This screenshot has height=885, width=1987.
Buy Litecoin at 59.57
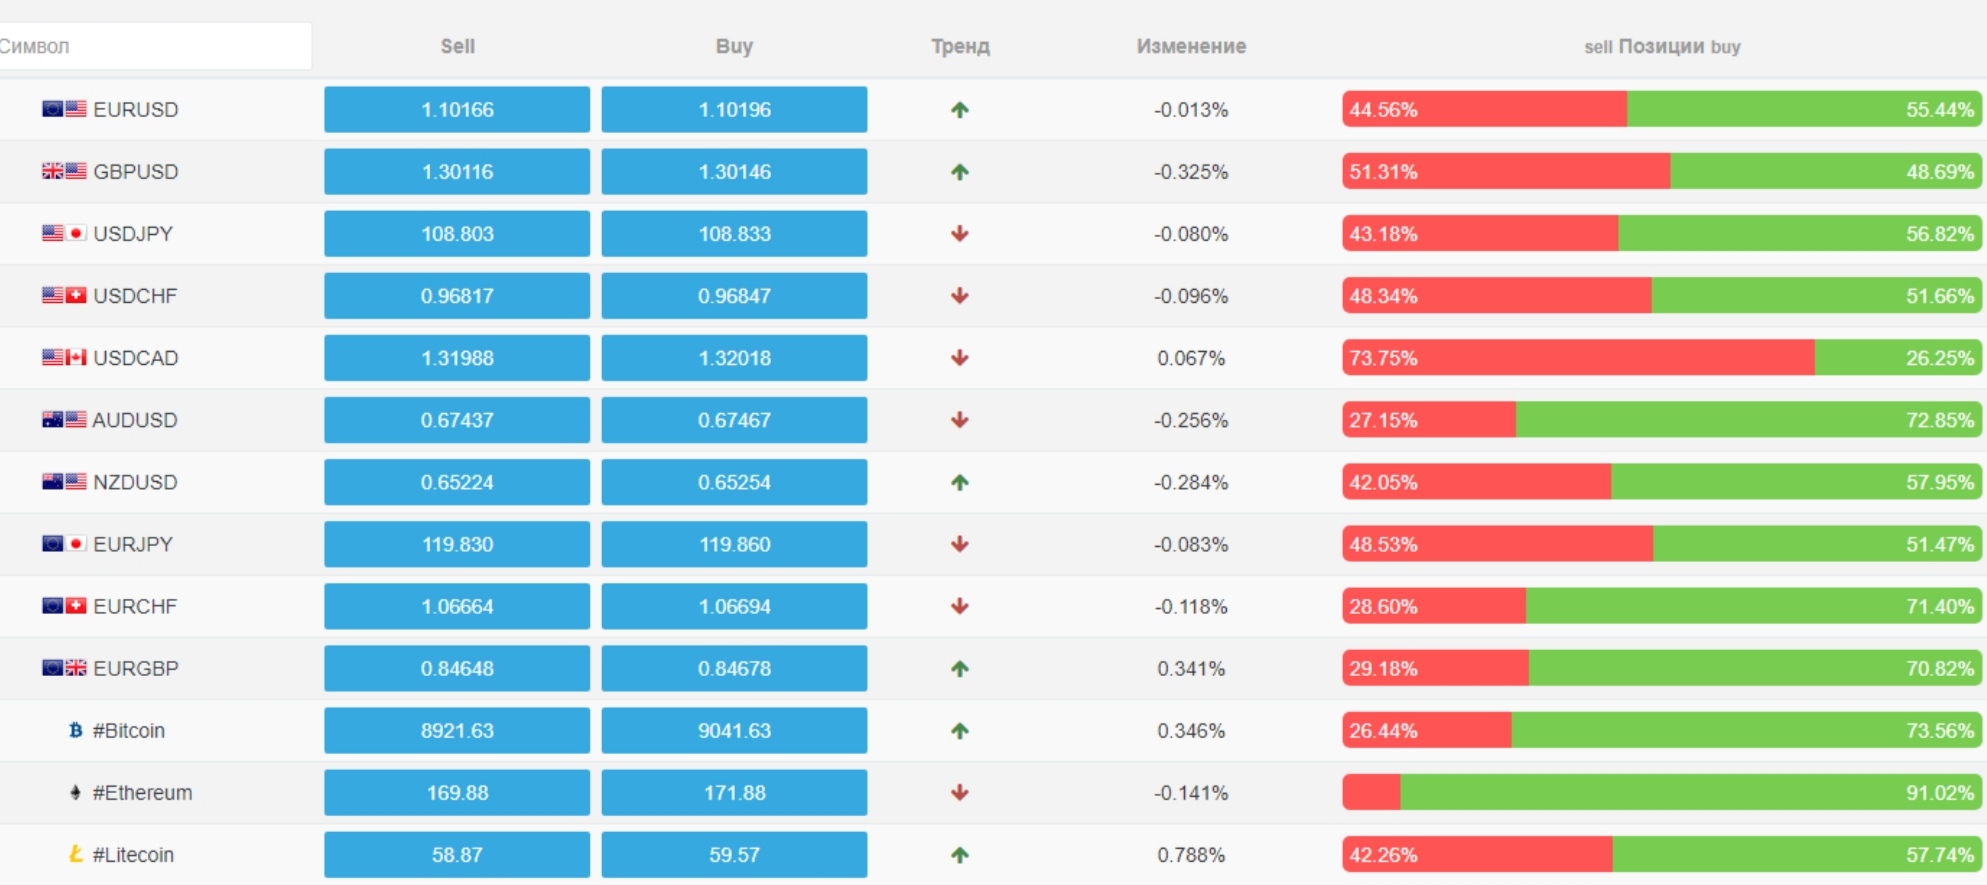click(x=734, y=854)
